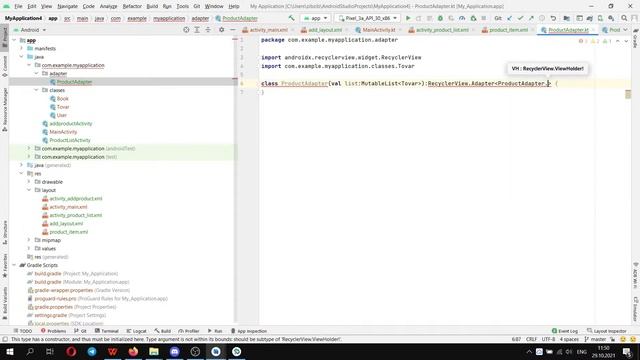Open the app run configuration dropdown

pyautogui.click(x=316, y=18)
